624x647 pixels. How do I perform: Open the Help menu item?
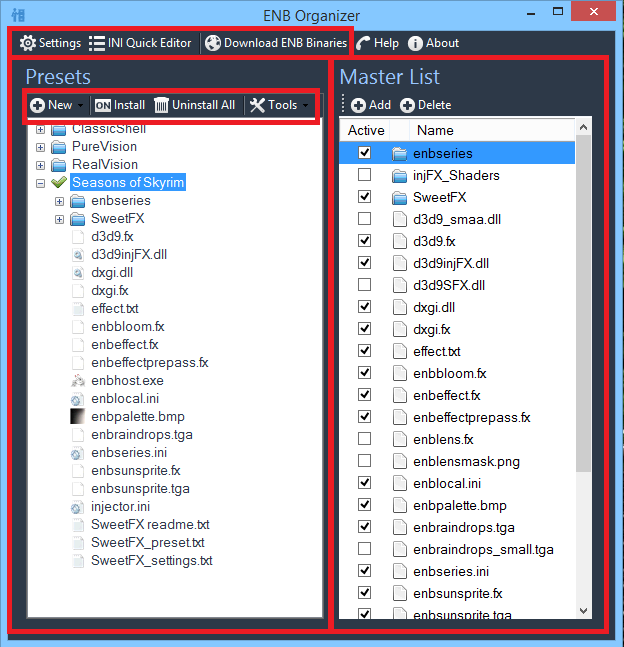[378, 43]
